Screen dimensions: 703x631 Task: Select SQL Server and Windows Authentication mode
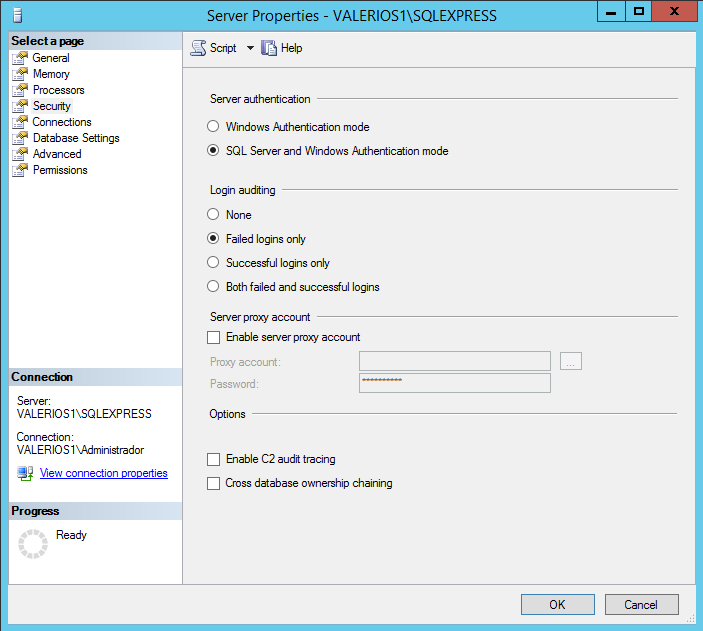tap(213, 150)
